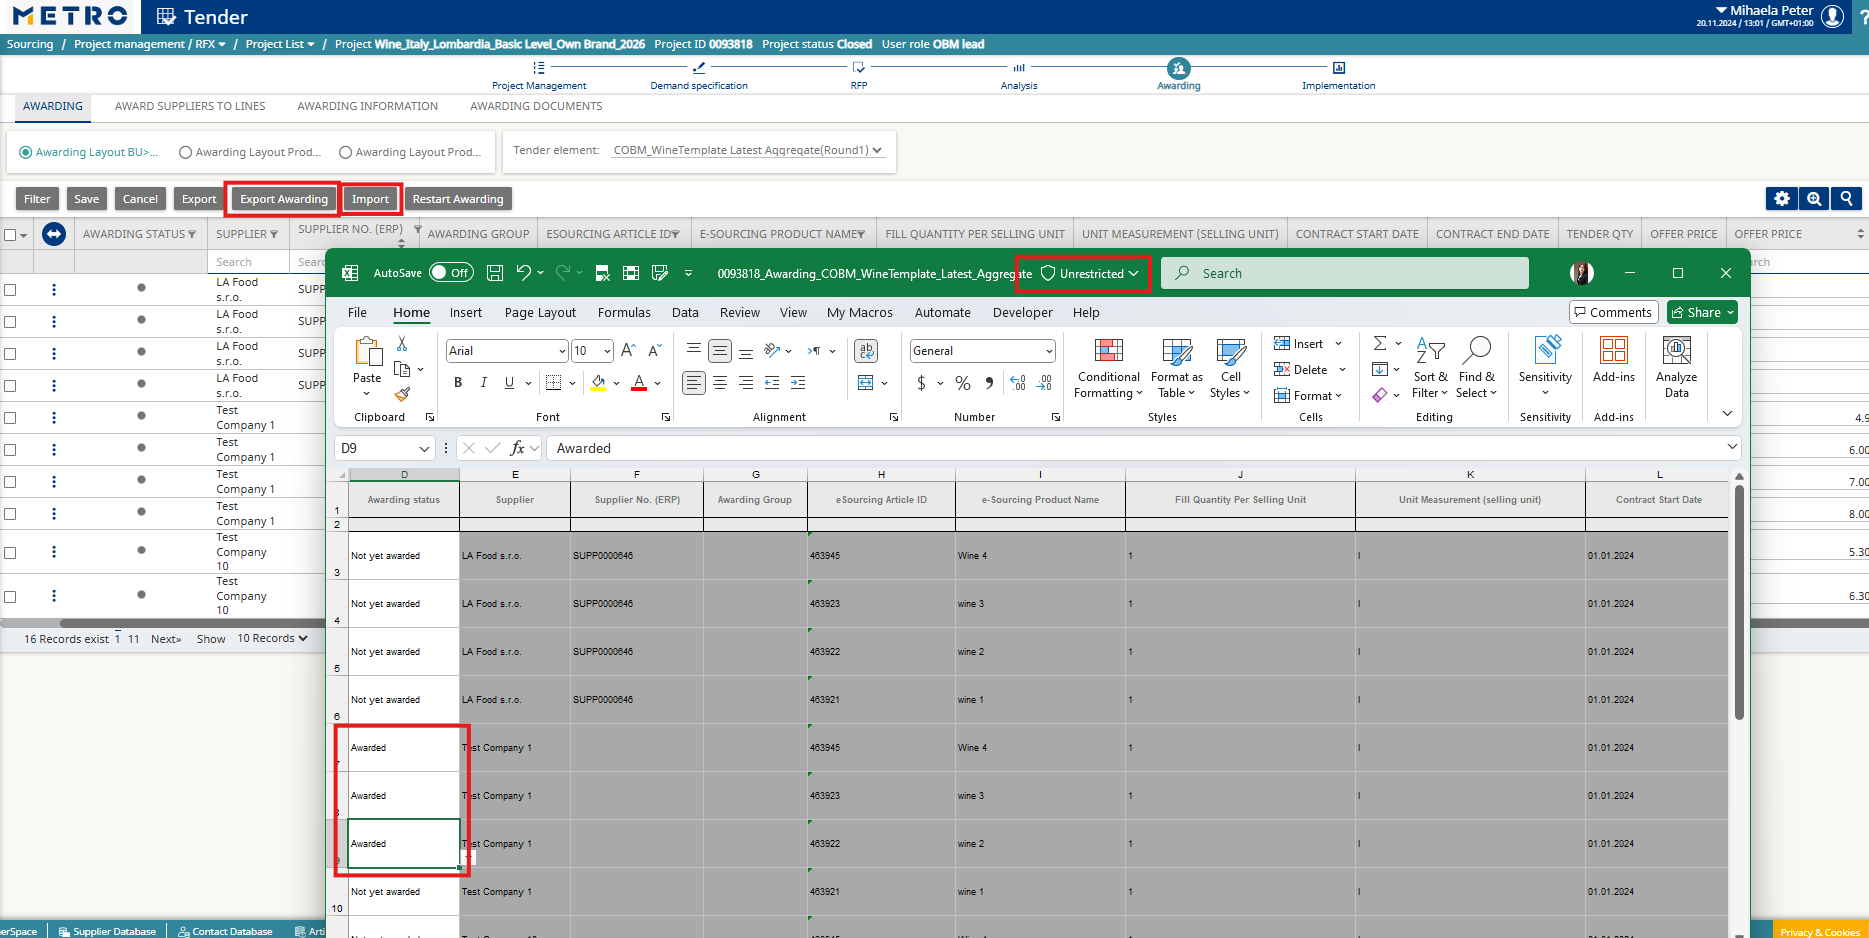Click the Italic formatting icon
Screen dimensions: 1869x938
(x=484, y=383)
